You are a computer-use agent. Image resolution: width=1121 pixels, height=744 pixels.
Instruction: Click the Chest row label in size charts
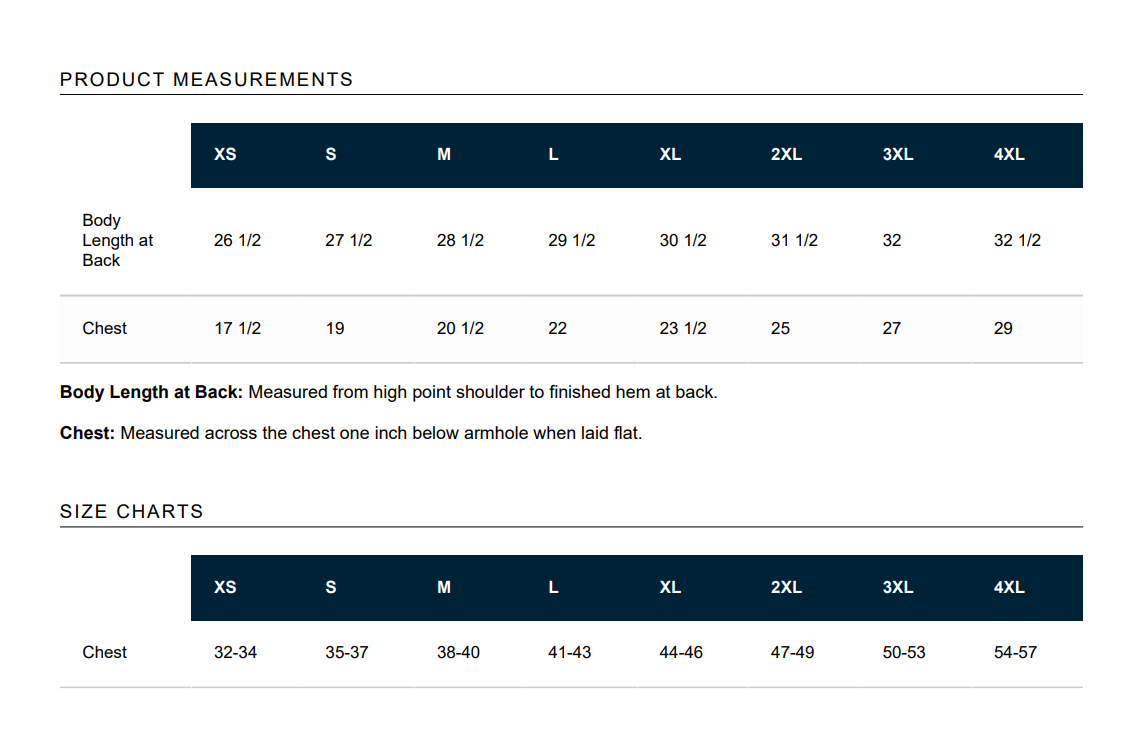[x=104, y=652]
